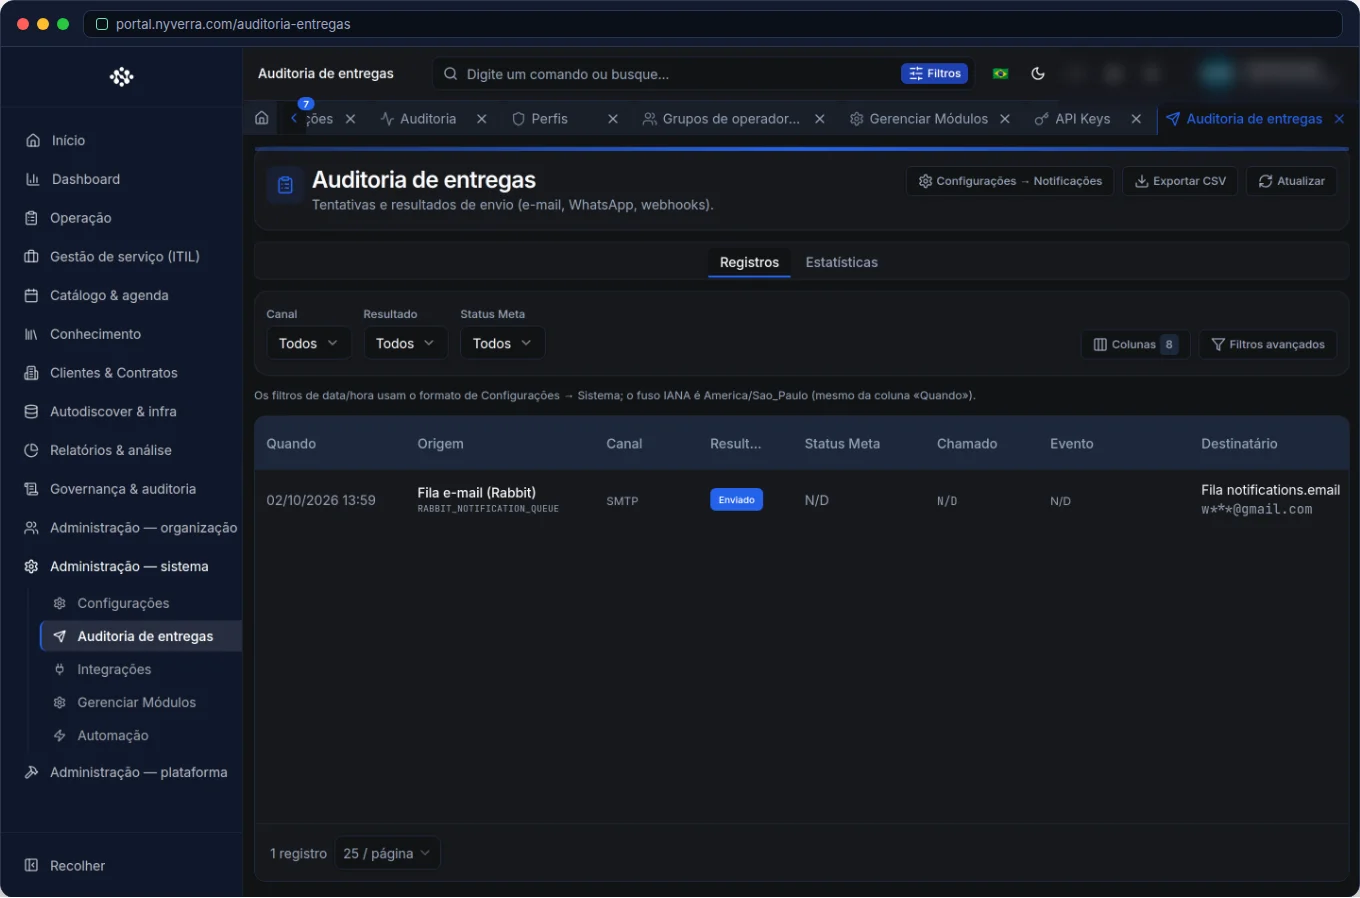1360x898 pixels.
Task: Open Administração — plataforma section
Action: coord(125,773)
